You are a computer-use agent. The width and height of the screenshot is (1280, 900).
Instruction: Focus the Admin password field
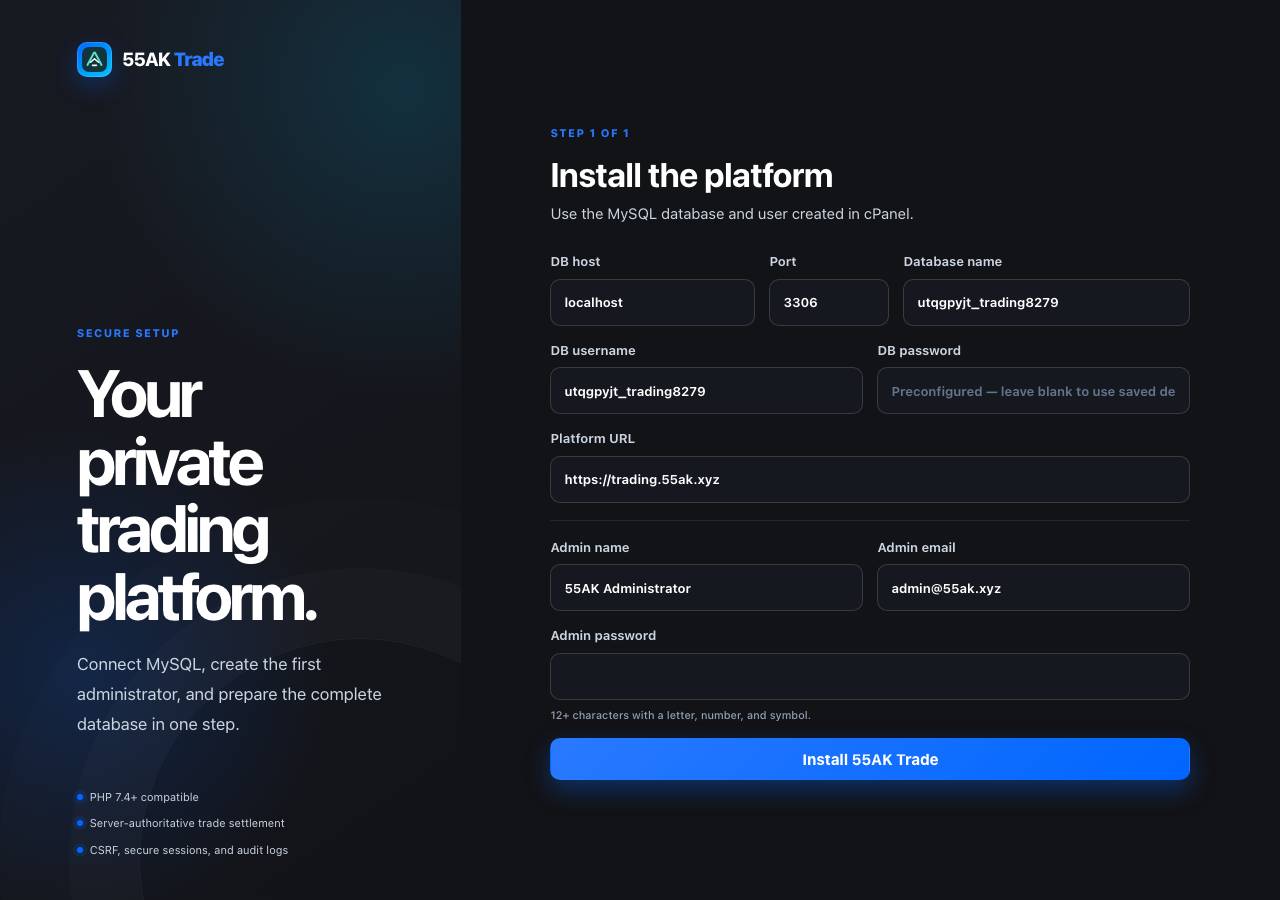click(870, 676)
